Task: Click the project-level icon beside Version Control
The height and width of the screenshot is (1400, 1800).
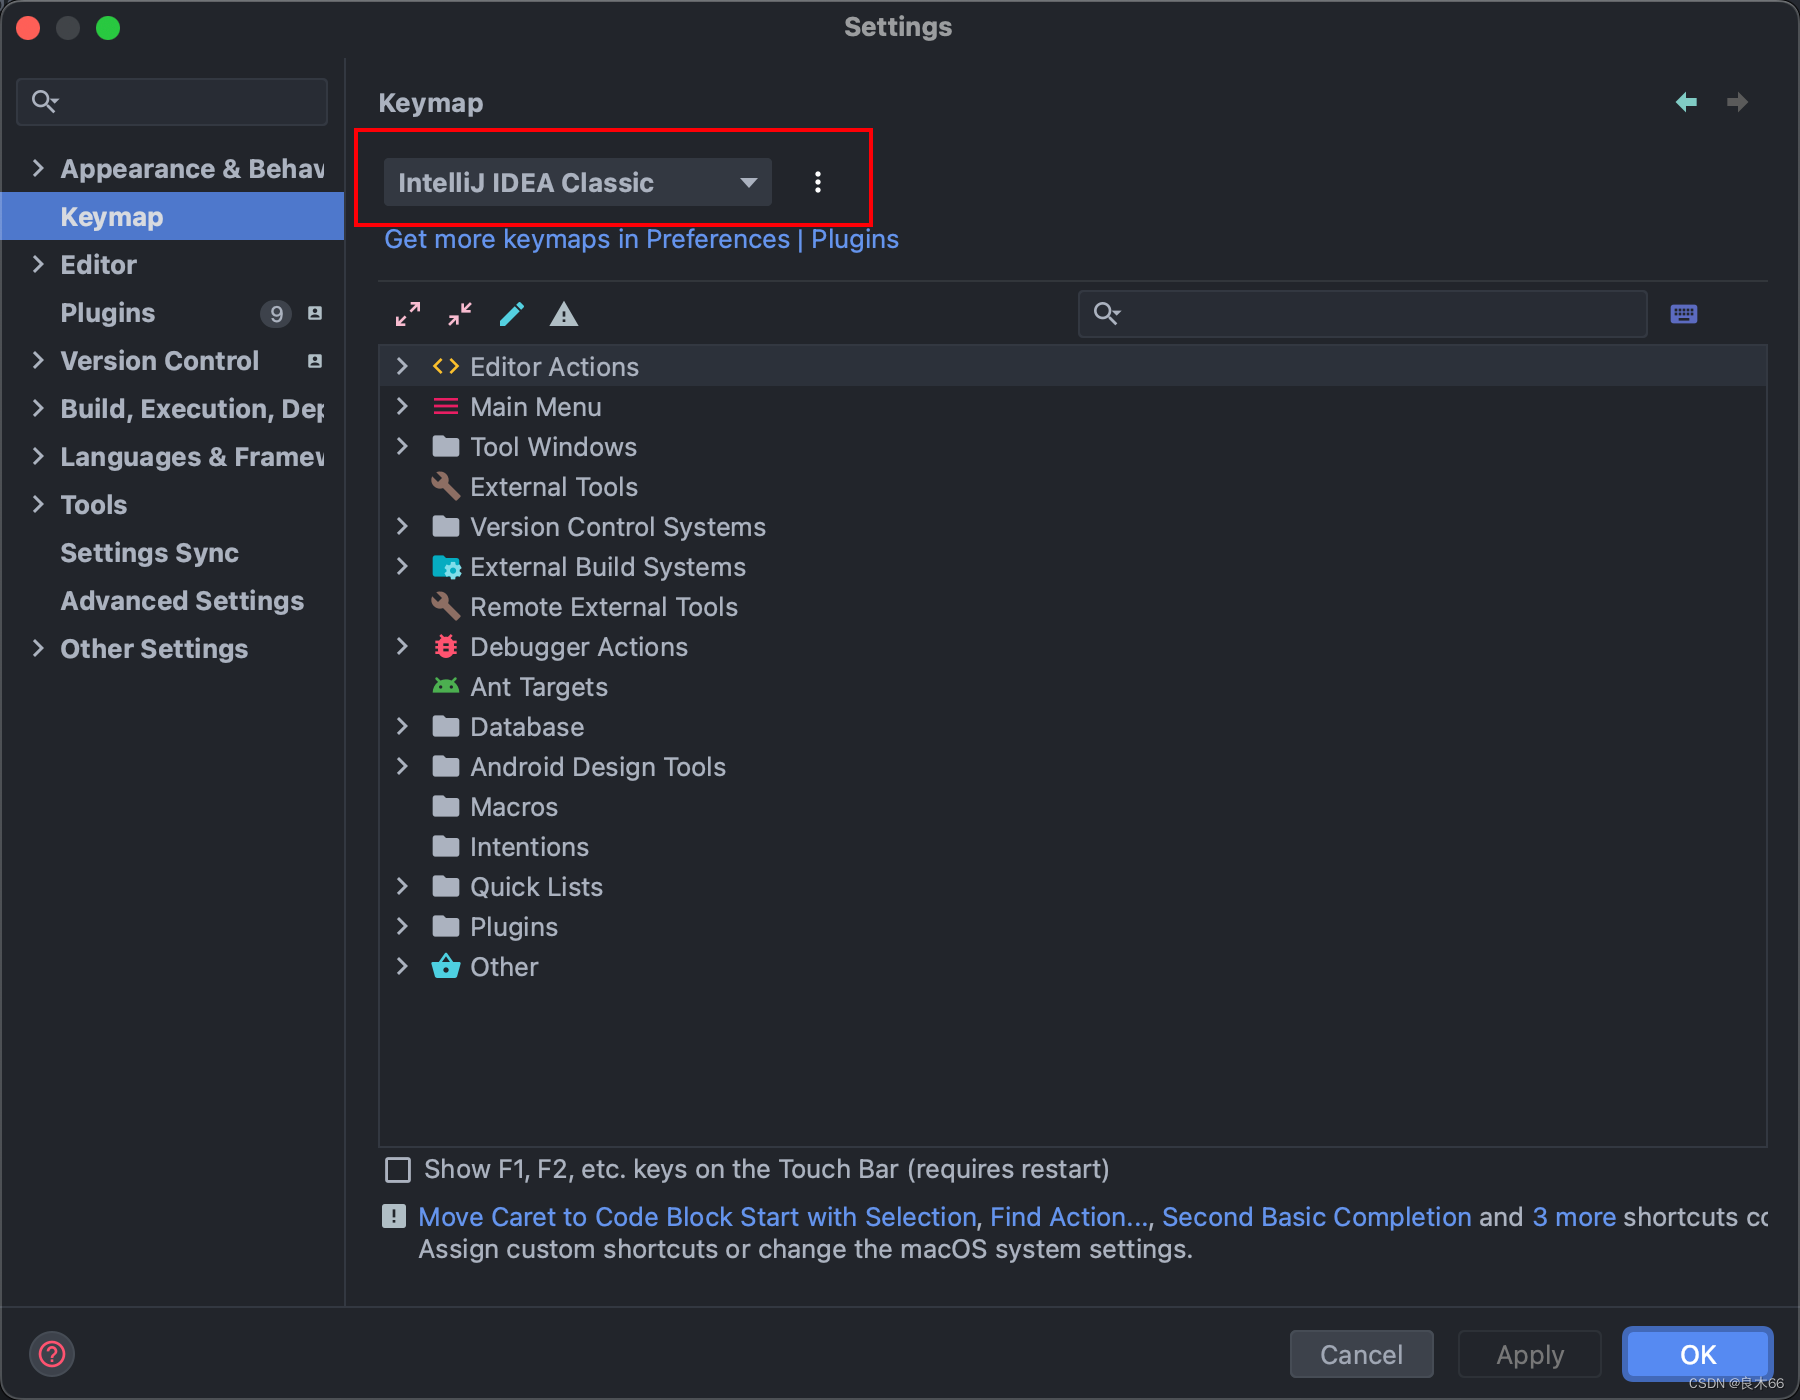Action: (315, 361)
